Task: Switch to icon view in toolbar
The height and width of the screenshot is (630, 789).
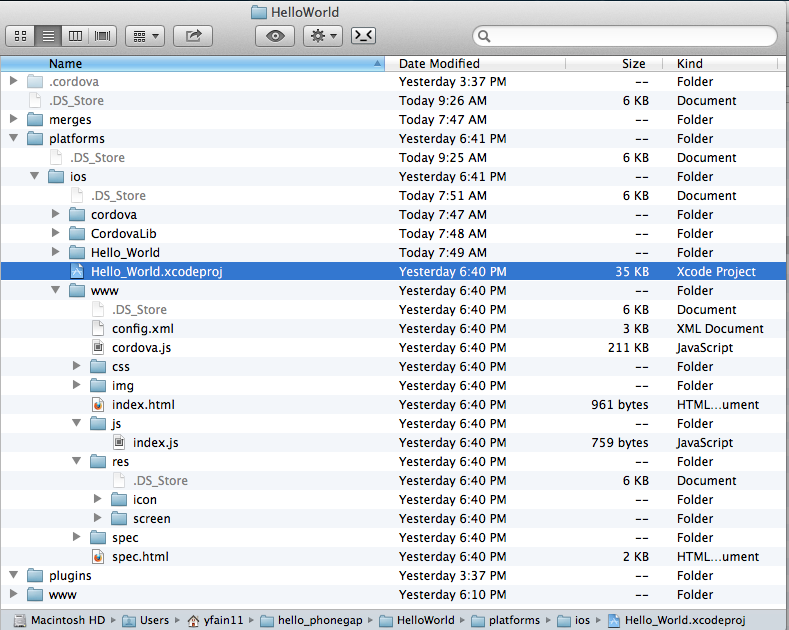Action: 20,36
